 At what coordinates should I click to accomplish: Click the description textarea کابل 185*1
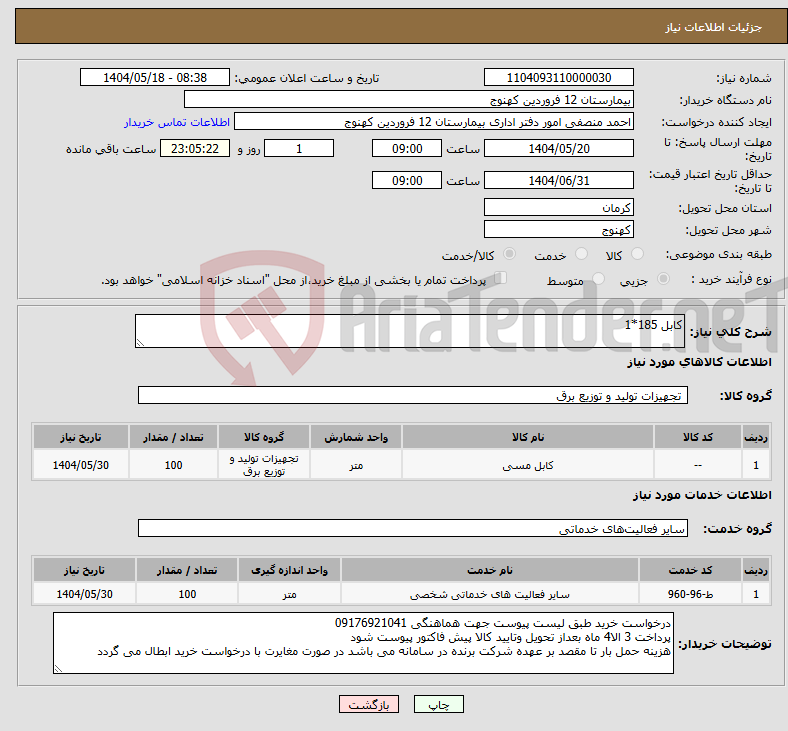(x=410, y=331)
